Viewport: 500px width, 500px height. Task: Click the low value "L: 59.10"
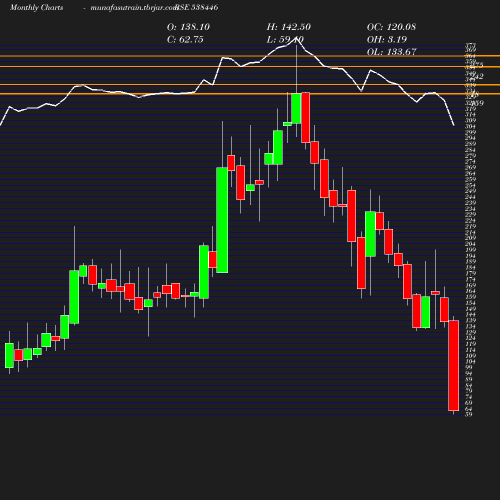[285, 39]
